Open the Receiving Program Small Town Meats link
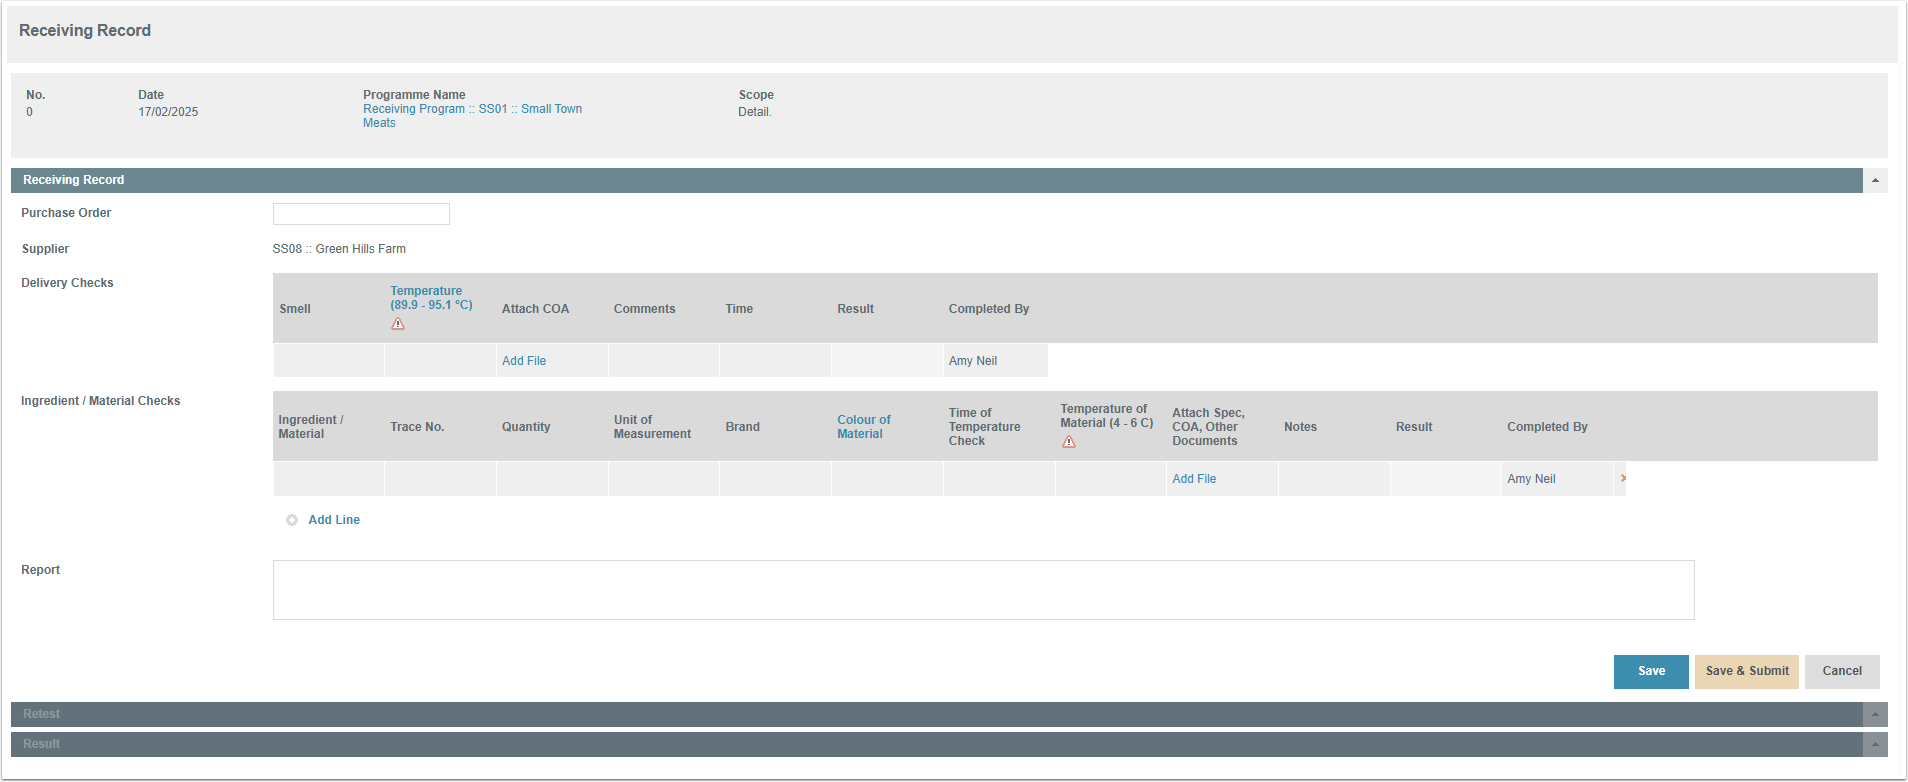Image resolution: width=1908 pixels, height=782 pixels. coord(472,116)
